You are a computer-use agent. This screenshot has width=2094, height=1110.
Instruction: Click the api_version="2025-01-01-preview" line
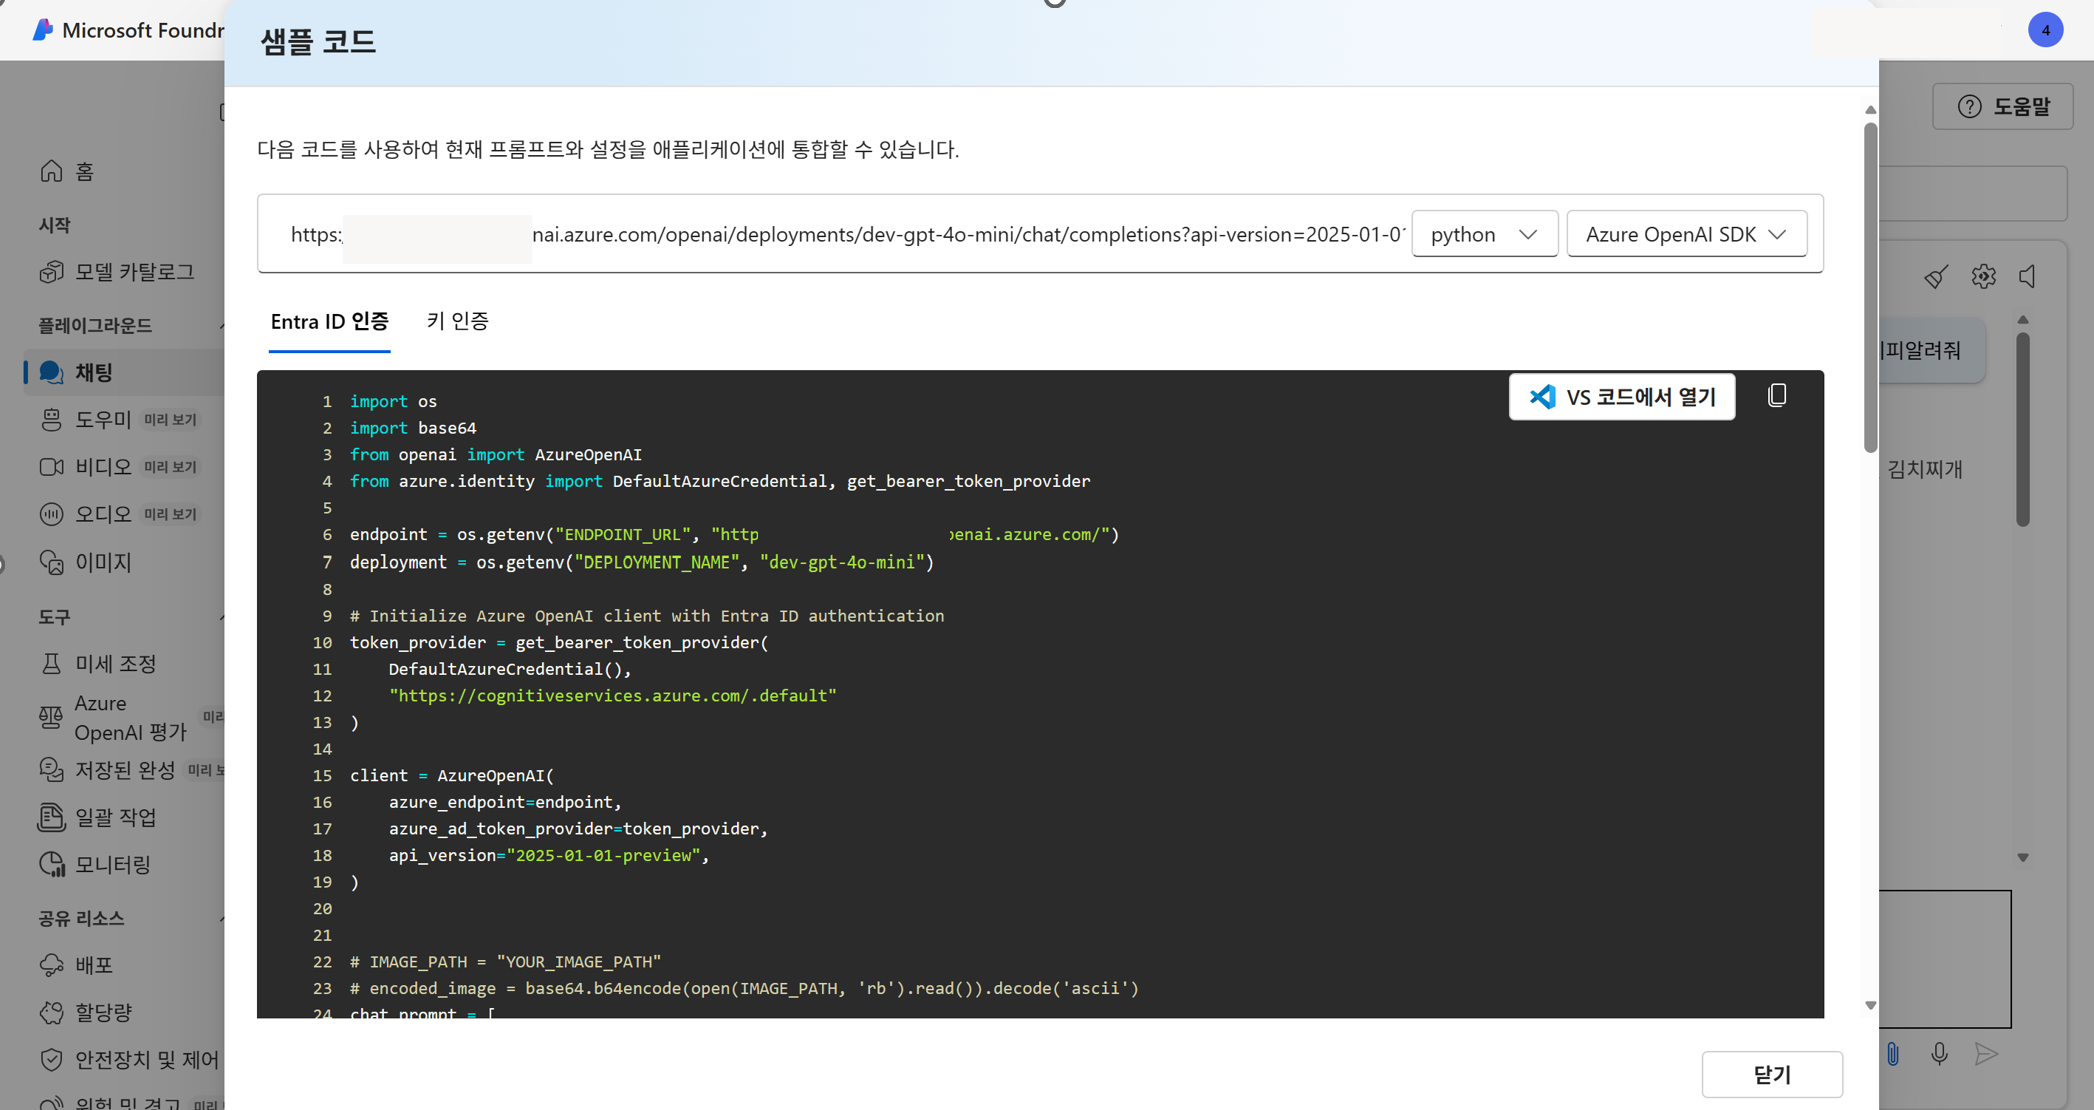pyautogui.click(x=549, y=856)
